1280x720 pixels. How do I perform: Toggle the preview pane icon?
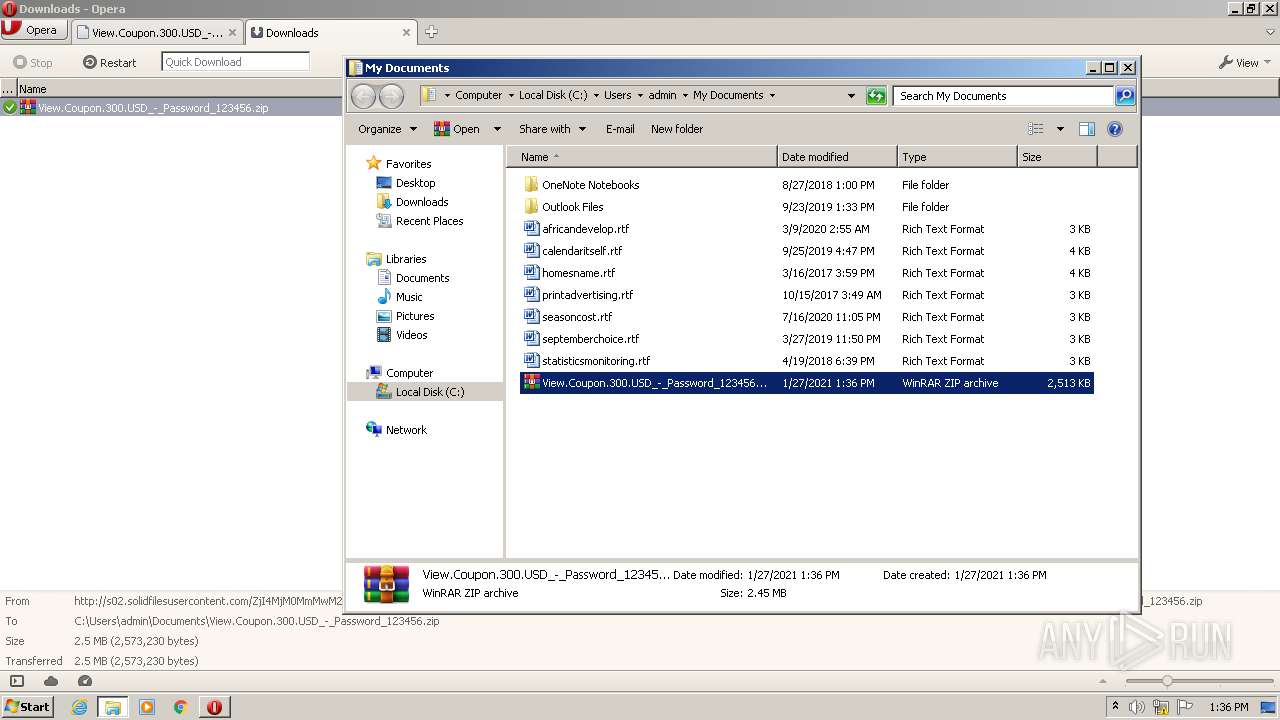pos(1087,129)
